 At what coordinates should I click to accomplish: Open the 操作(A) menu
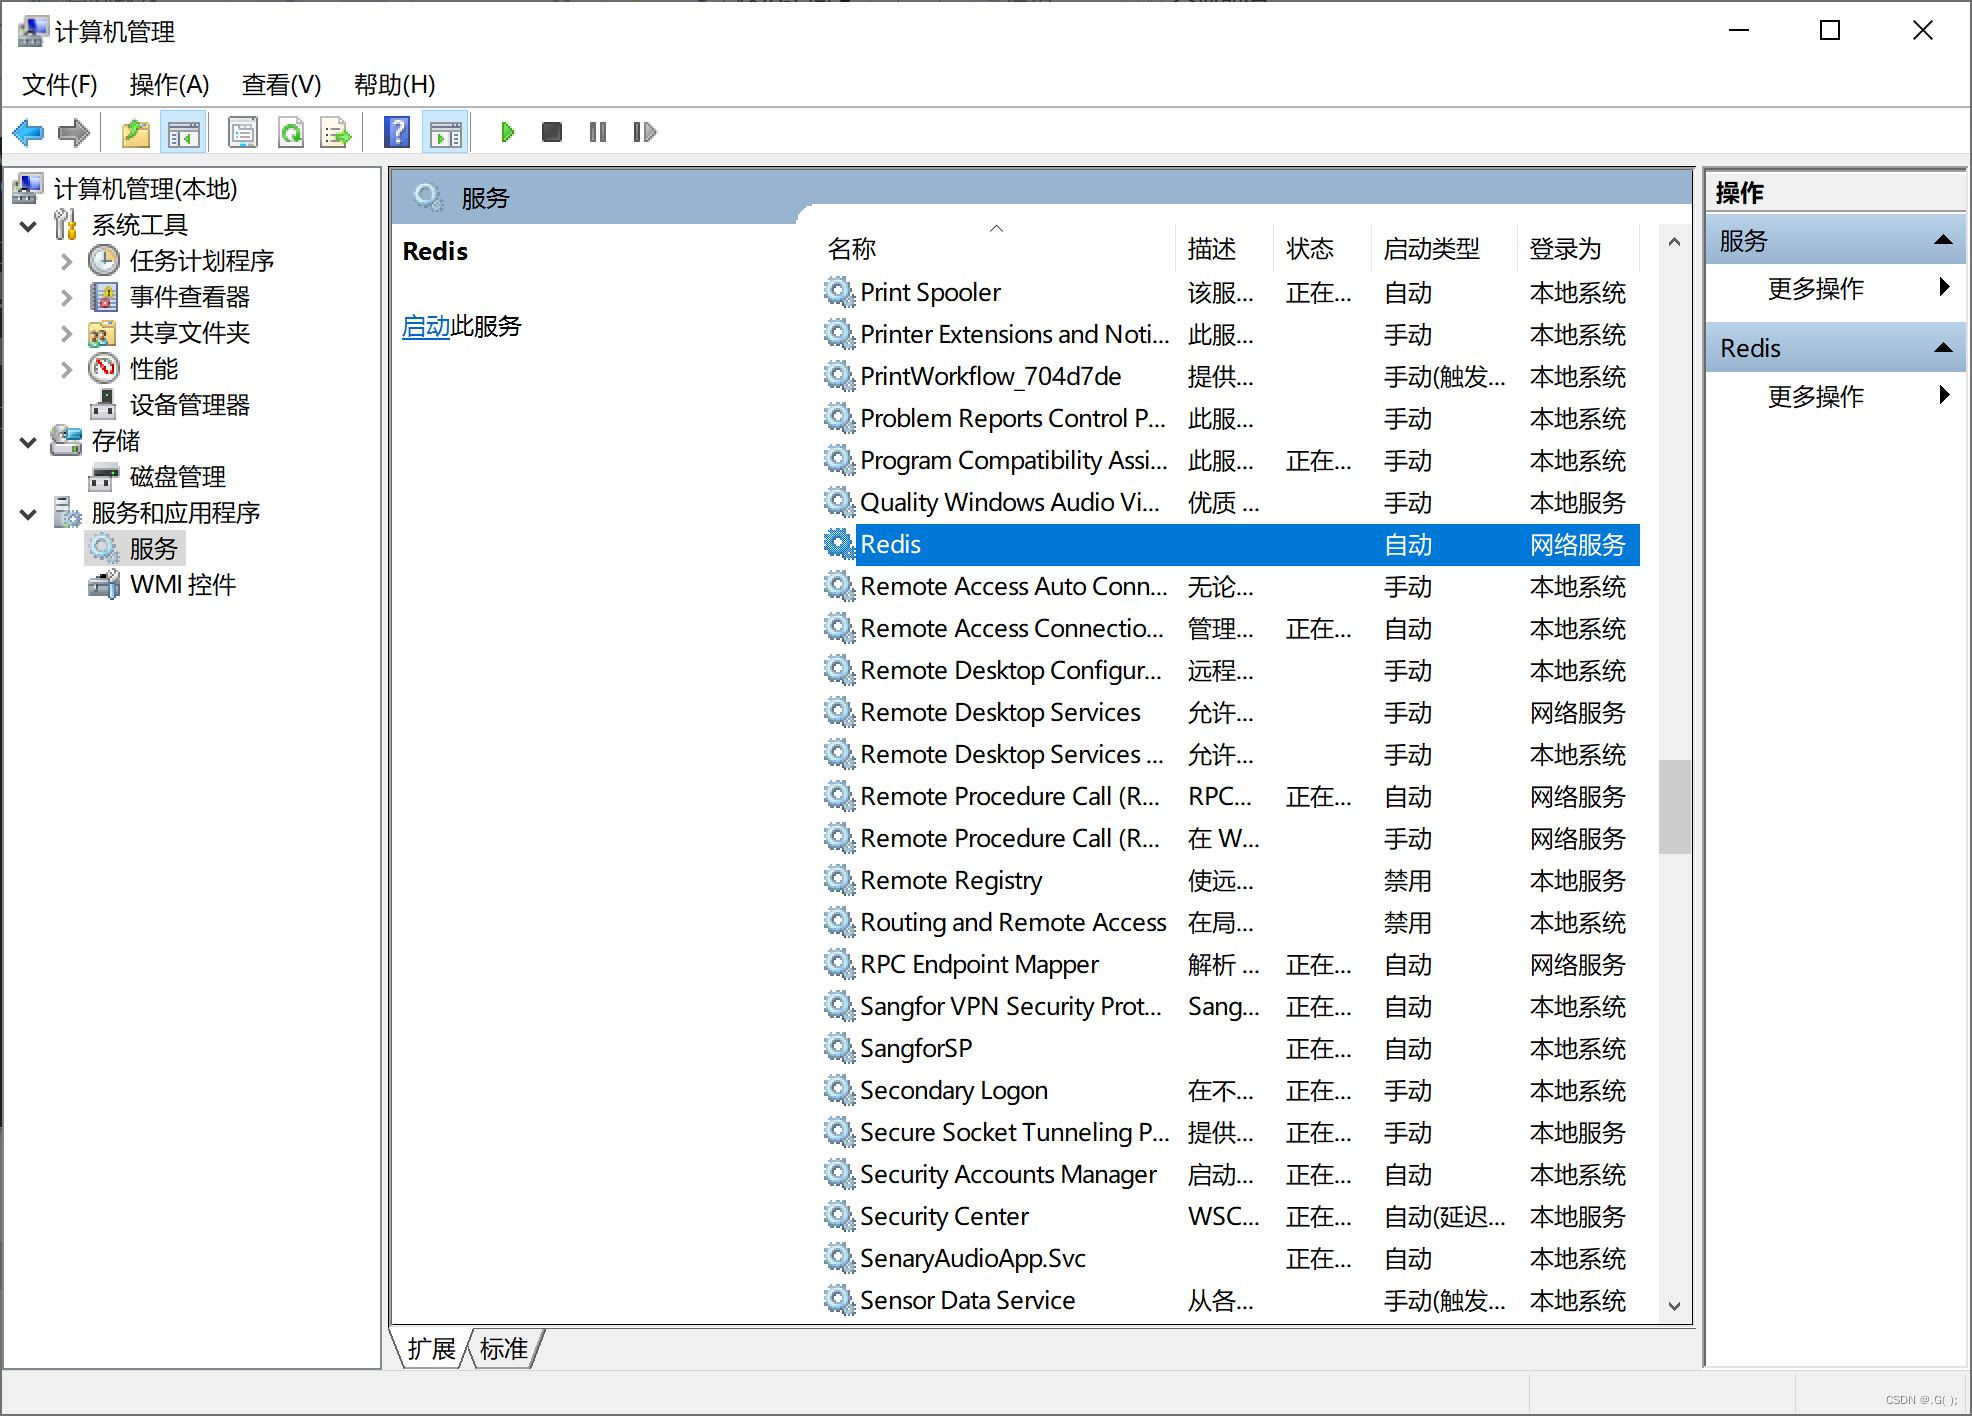[169, 85]
